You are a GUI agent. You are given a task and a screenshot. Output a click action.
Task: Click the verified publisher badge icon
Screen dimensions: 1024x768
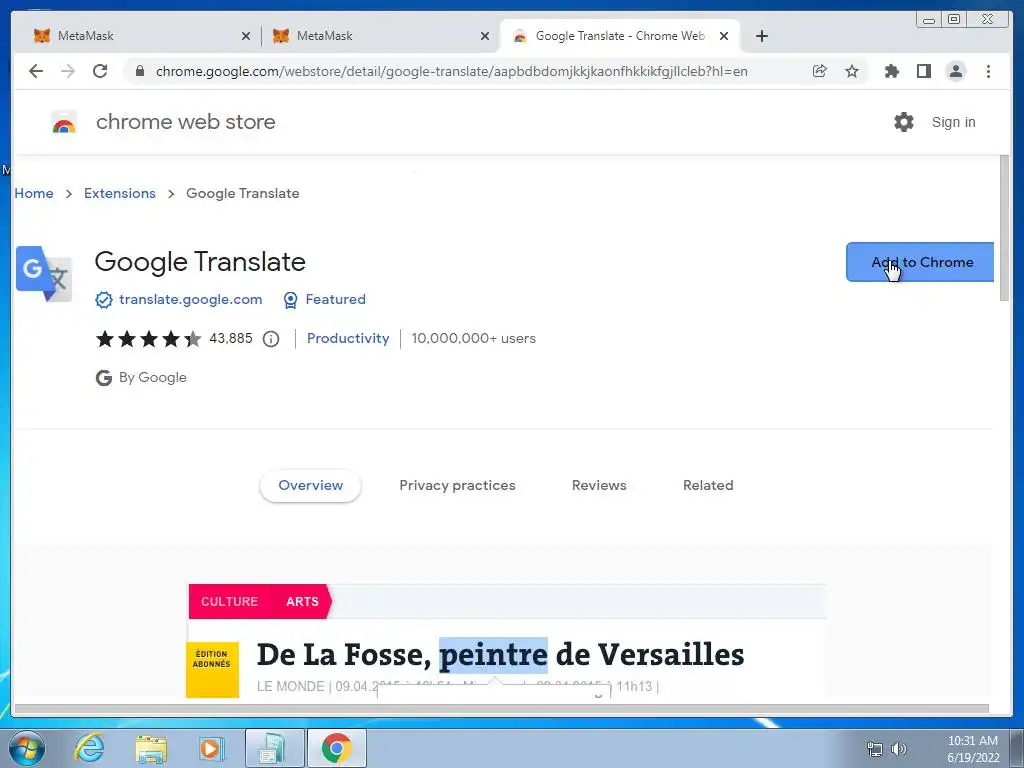(x=104, y=300)
